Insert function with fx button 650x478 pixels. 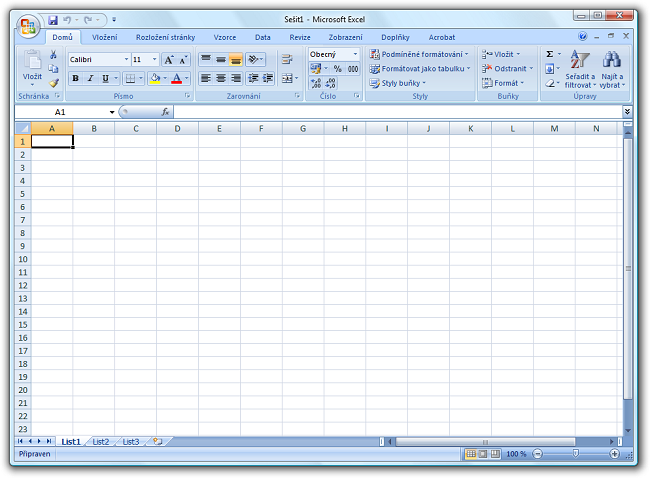click(165, 112)
